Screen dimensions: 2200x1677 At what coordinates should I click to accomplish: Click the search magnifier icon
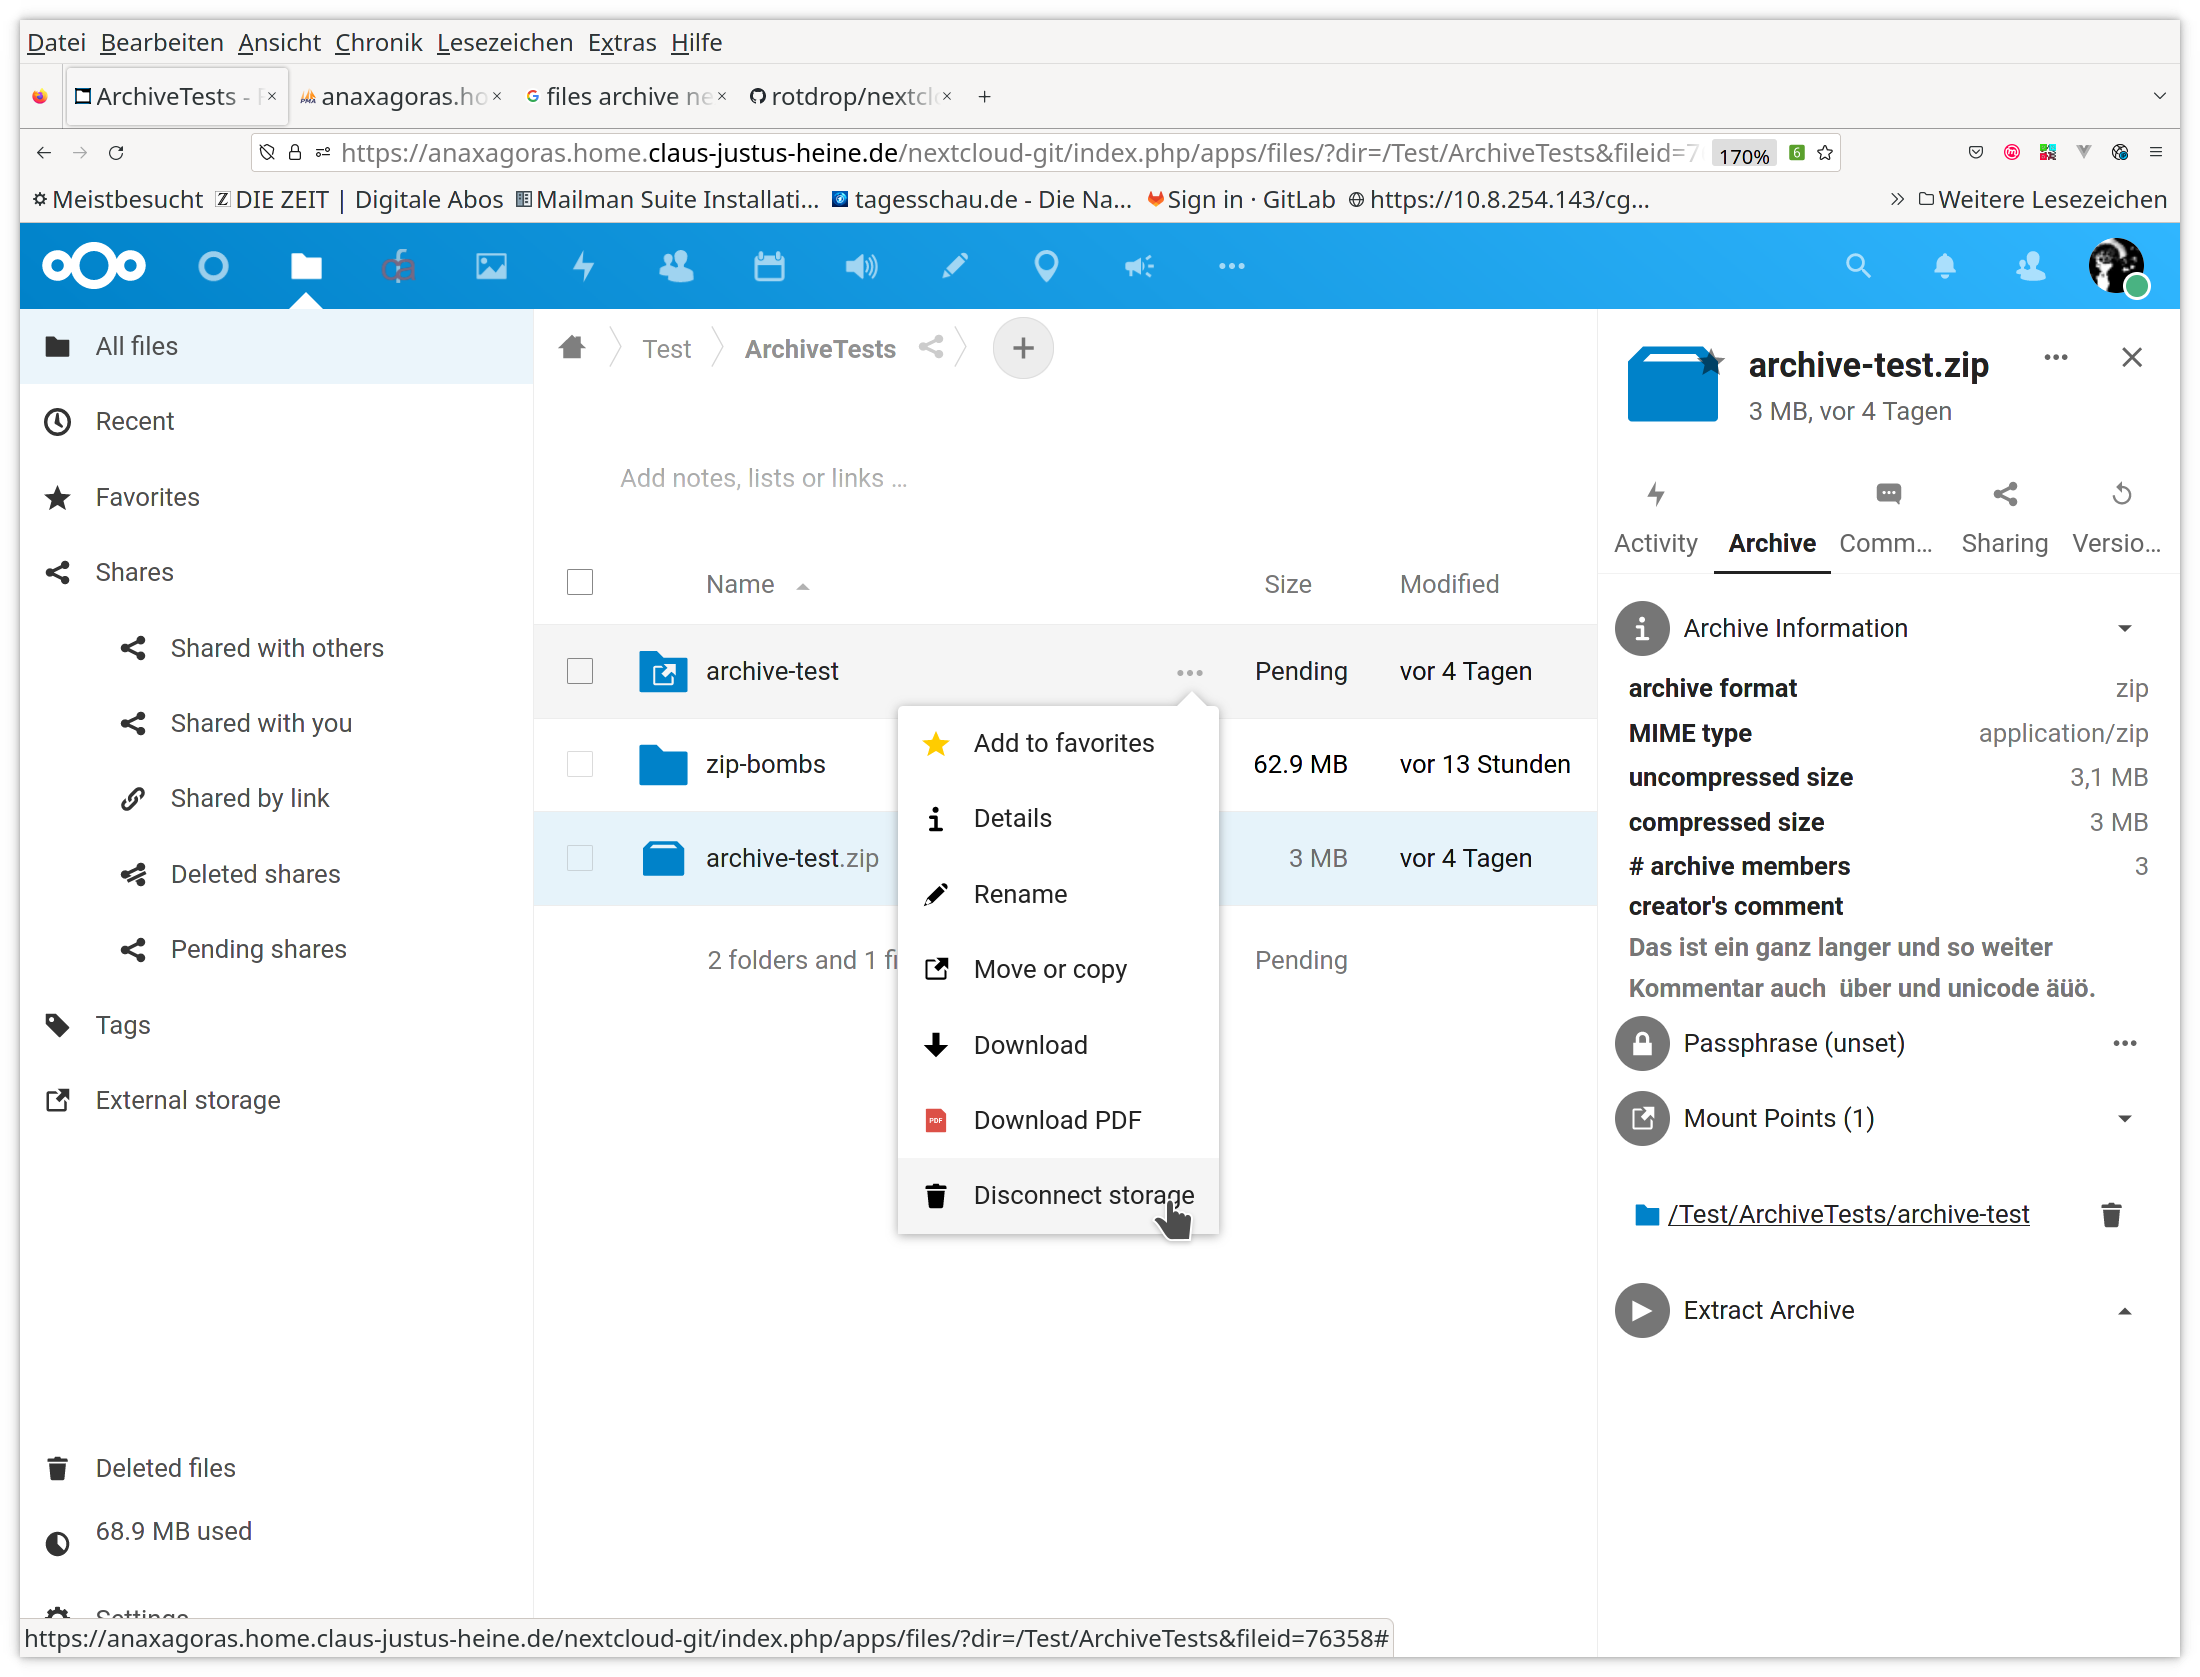[x=1857, y=266]
